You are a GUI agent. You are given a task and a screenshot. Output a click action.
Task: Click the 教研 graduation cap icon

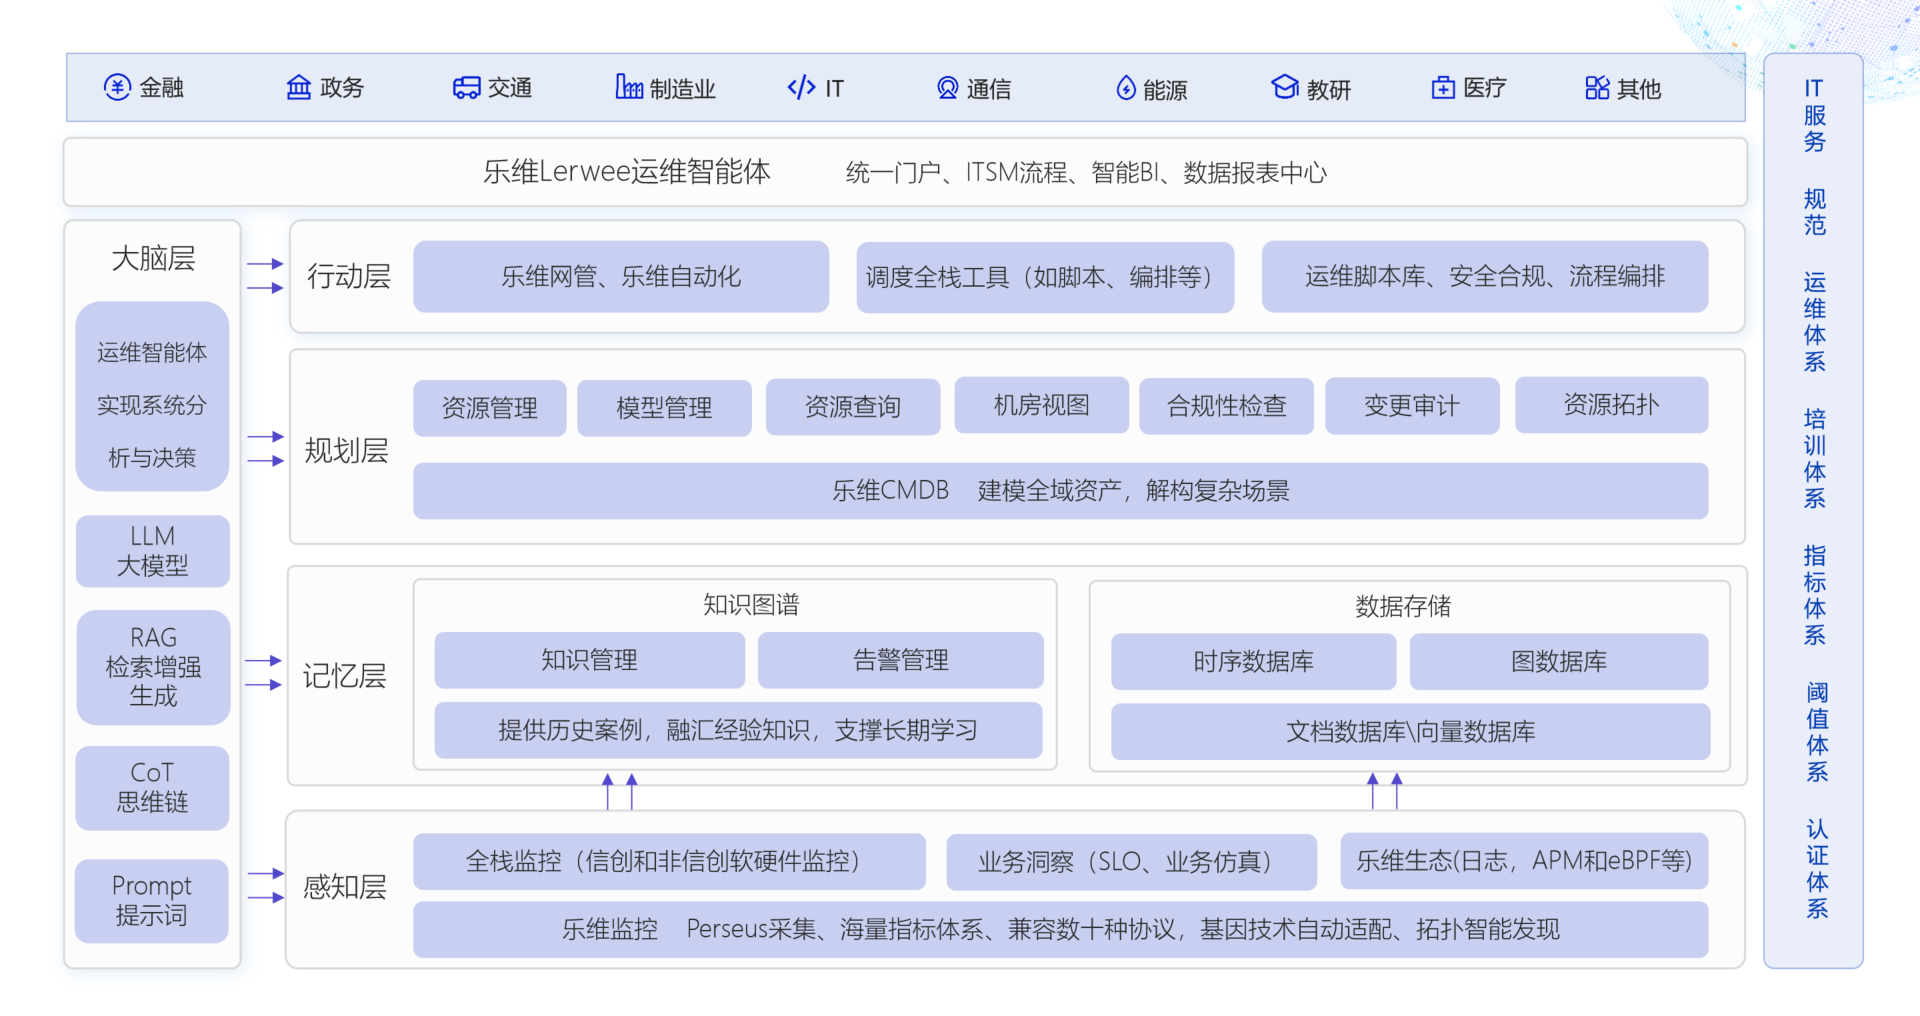click(1284, 88)
